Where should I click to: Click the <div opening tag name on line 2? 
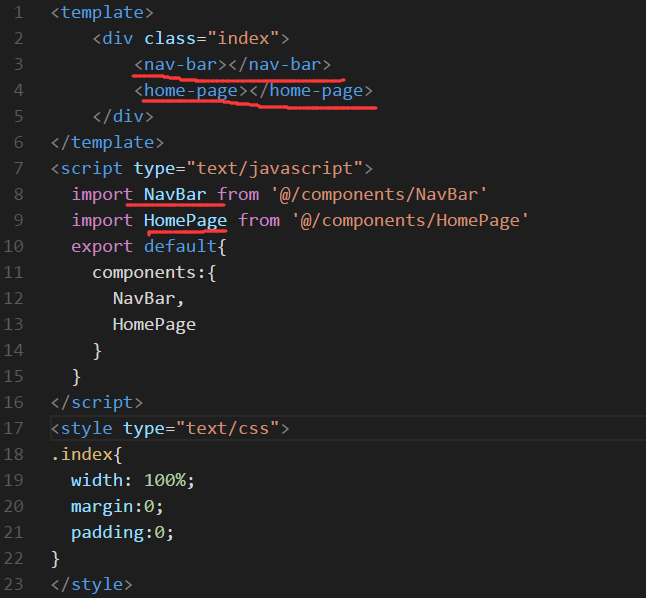[x=113, y=38]
